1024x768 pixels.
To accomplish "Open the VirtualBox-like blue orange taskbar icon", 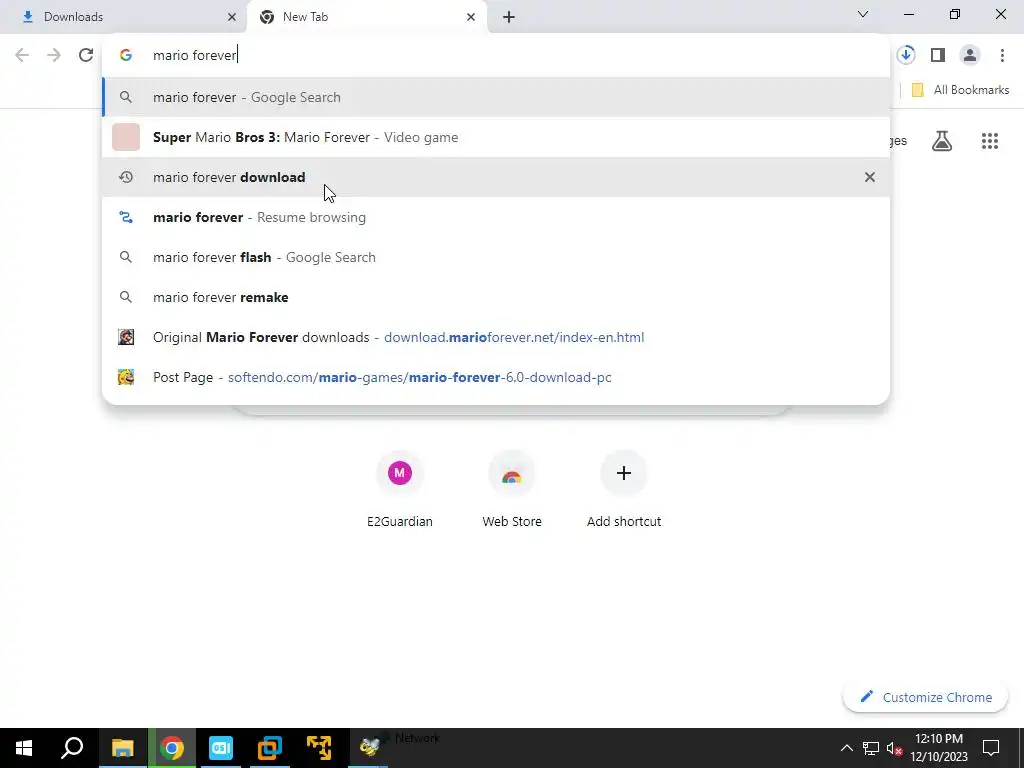I will click(x=270, y=748).
